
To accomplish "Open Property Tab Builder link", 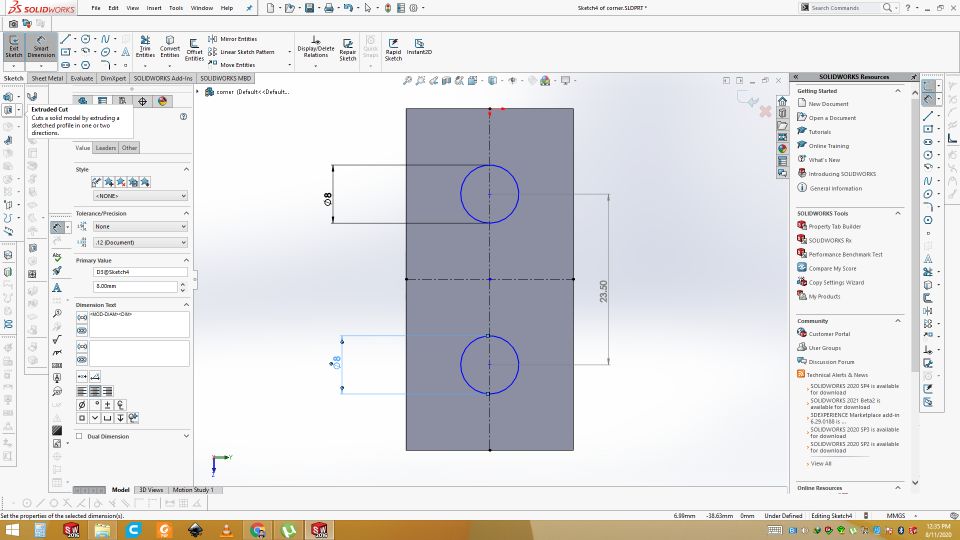I will [834, 227].
